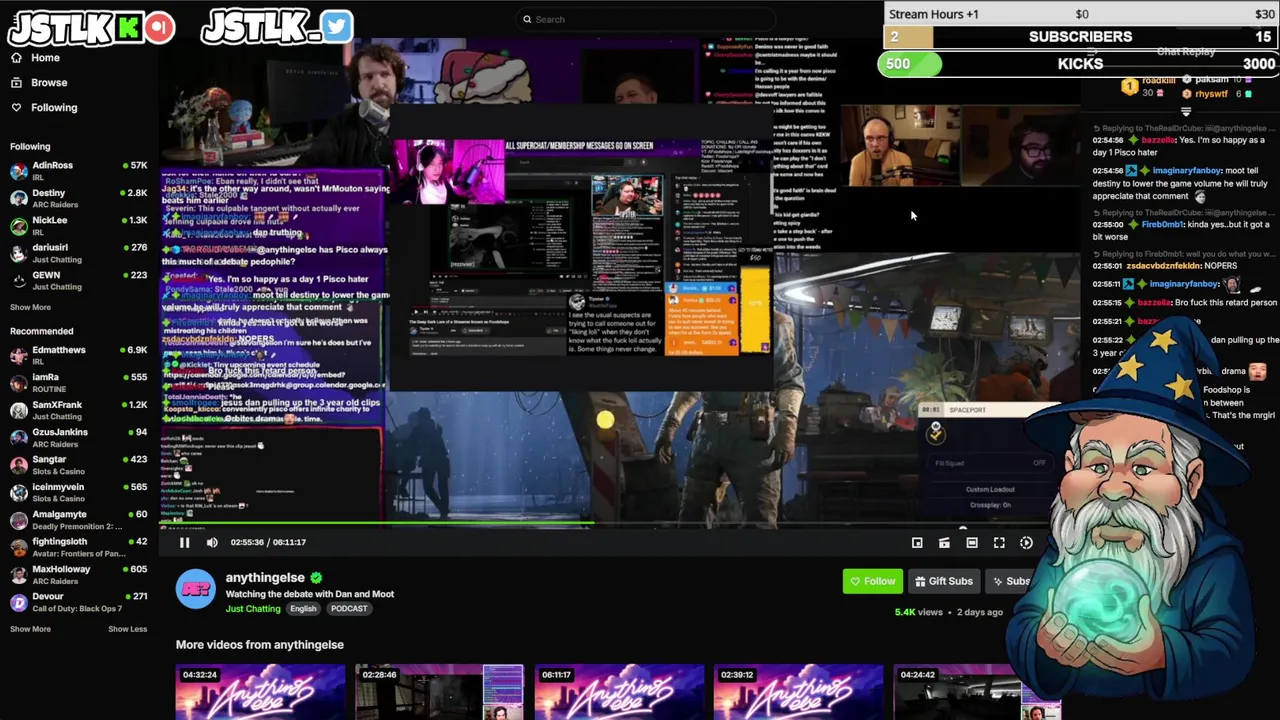Image resolution: width=1280 pixels, height=720 pixels.
Task: Click 'ARC Raiders' under GzusJankins
Action: tap(55, 444)
